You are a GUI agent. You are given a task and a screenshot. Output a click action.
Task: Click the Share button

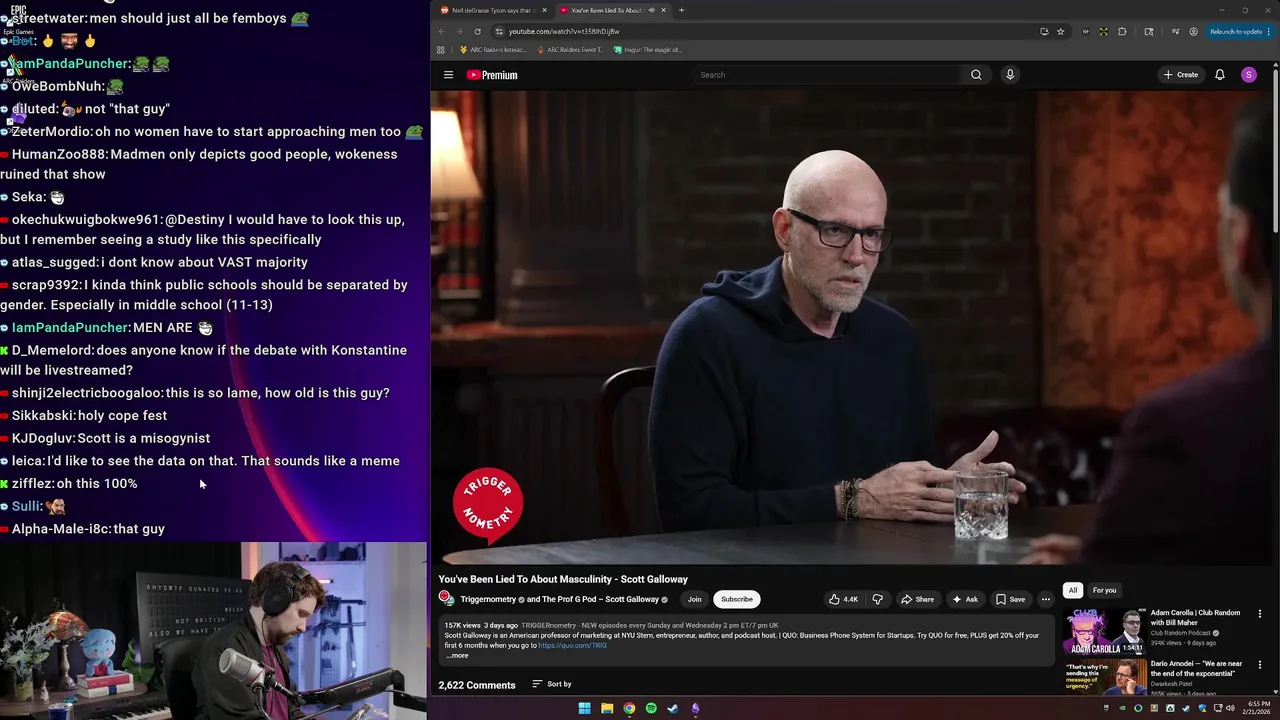[x=917, y=599]
